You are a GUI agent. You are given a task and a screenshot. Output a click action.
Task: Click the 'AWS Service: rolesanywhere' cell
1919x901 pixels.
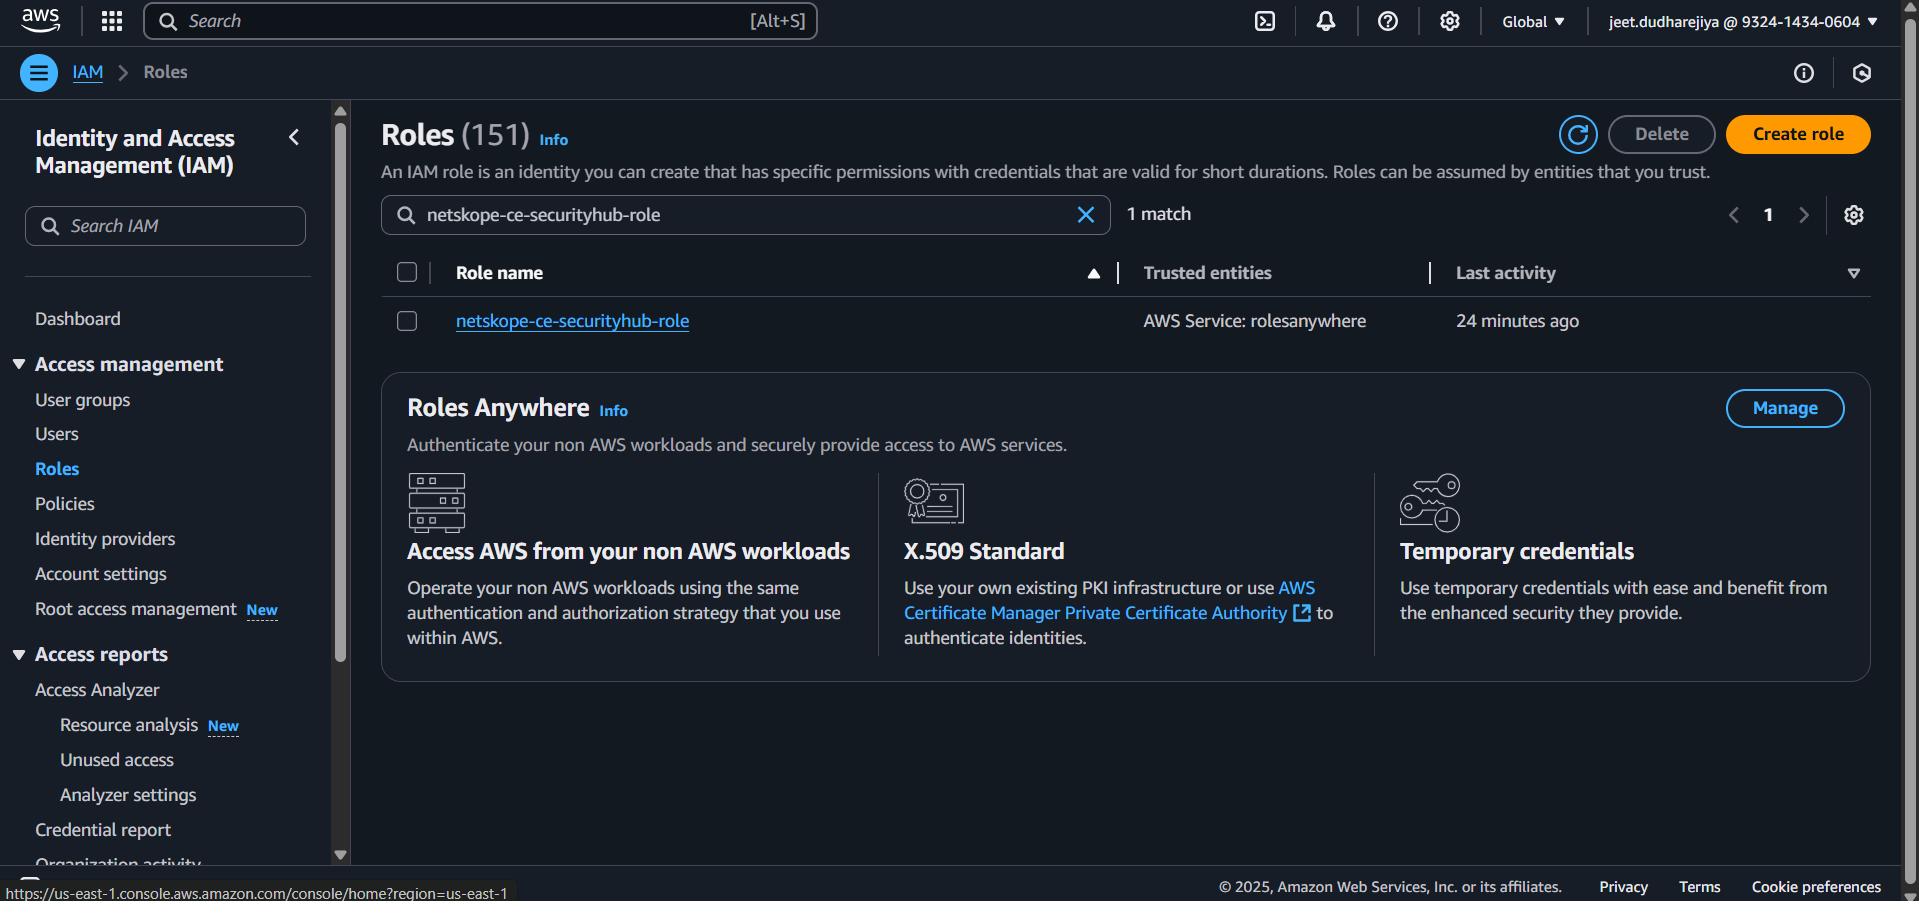click(x=1255, y=321)
